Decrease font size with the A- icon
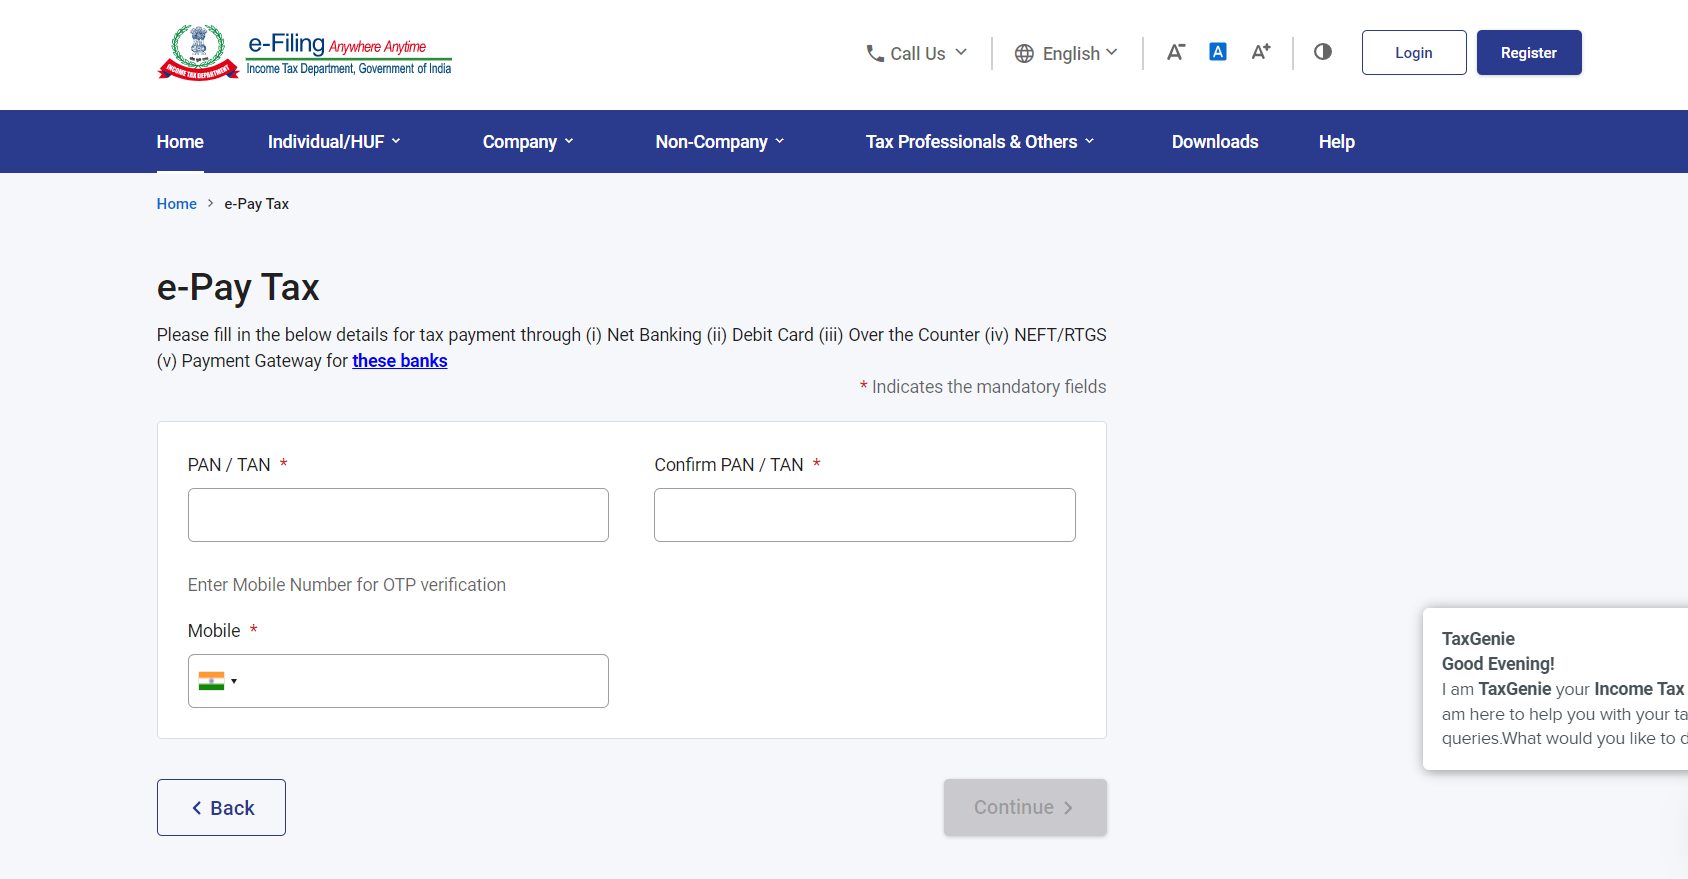 click(1175, 52)
